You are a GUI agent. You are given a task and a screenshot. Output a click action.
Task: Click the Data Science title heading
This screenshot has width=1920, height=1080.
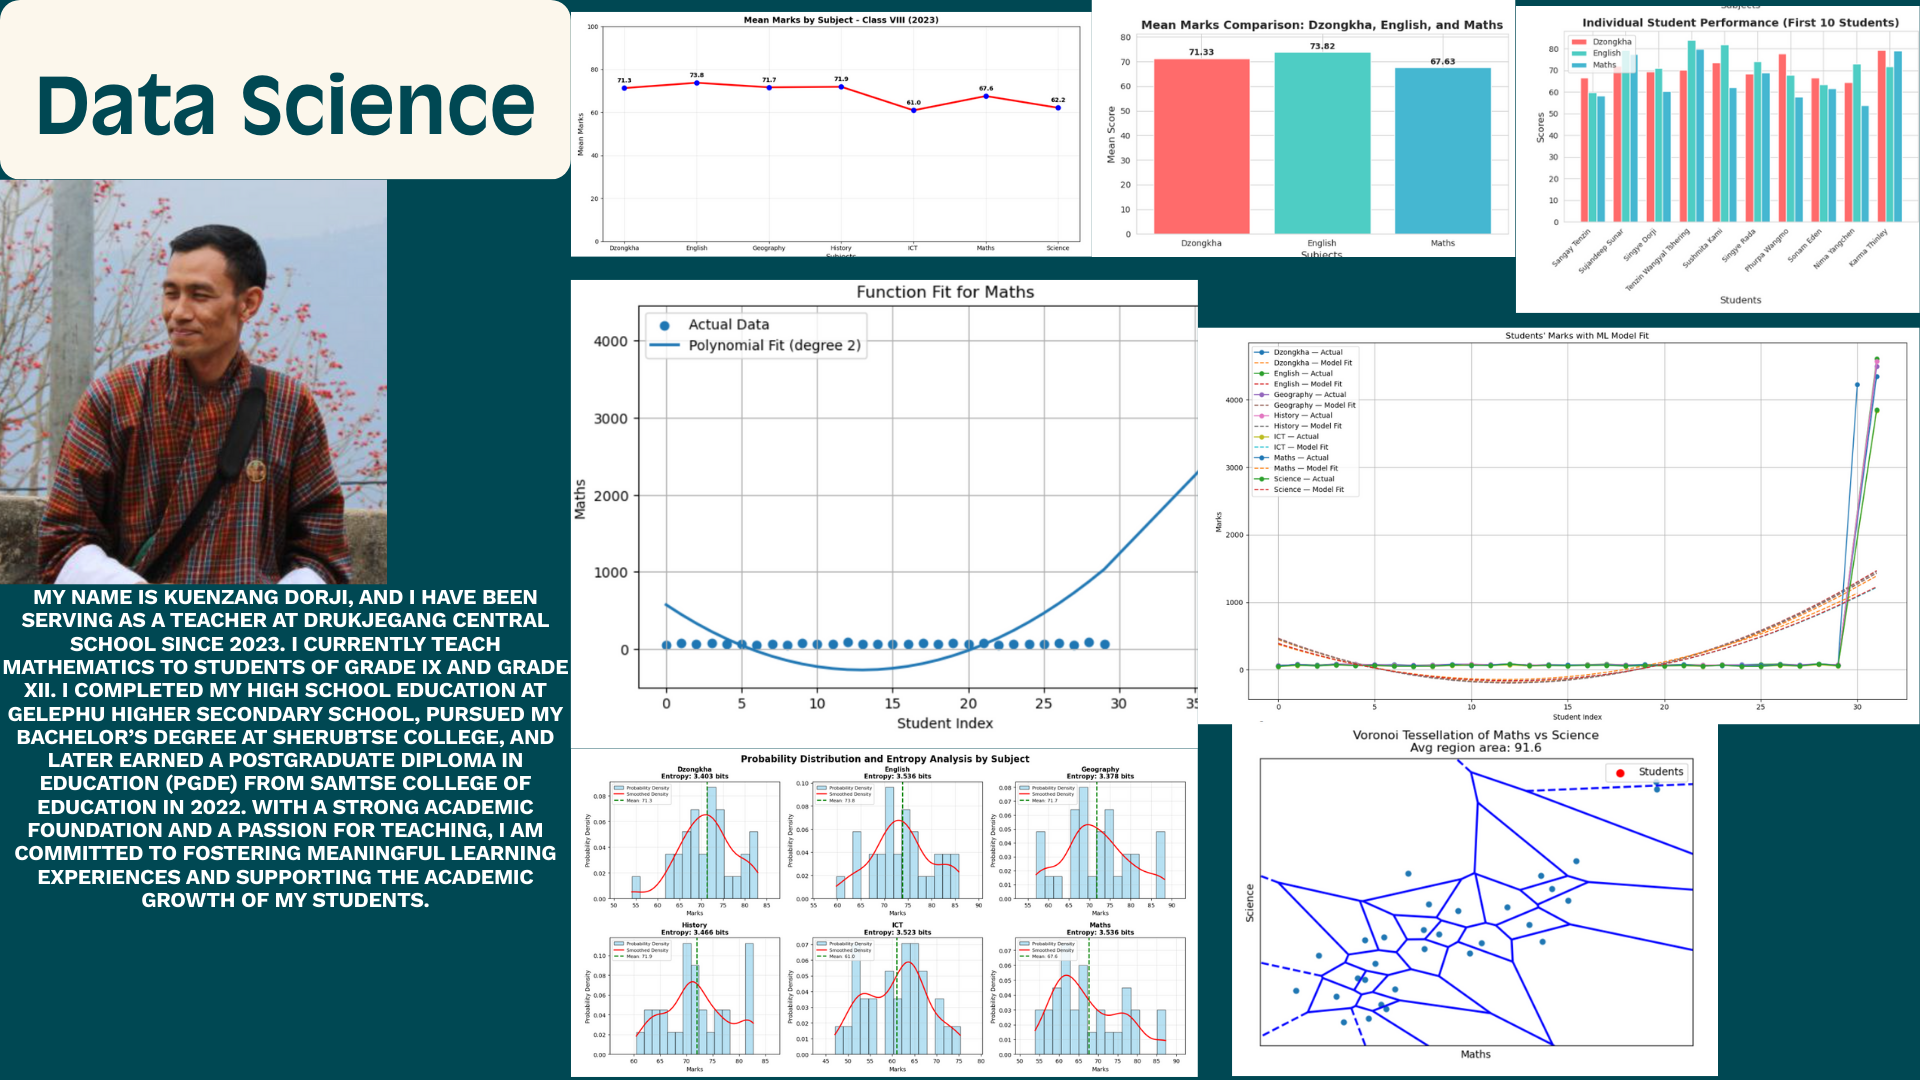tap(285, 105)
